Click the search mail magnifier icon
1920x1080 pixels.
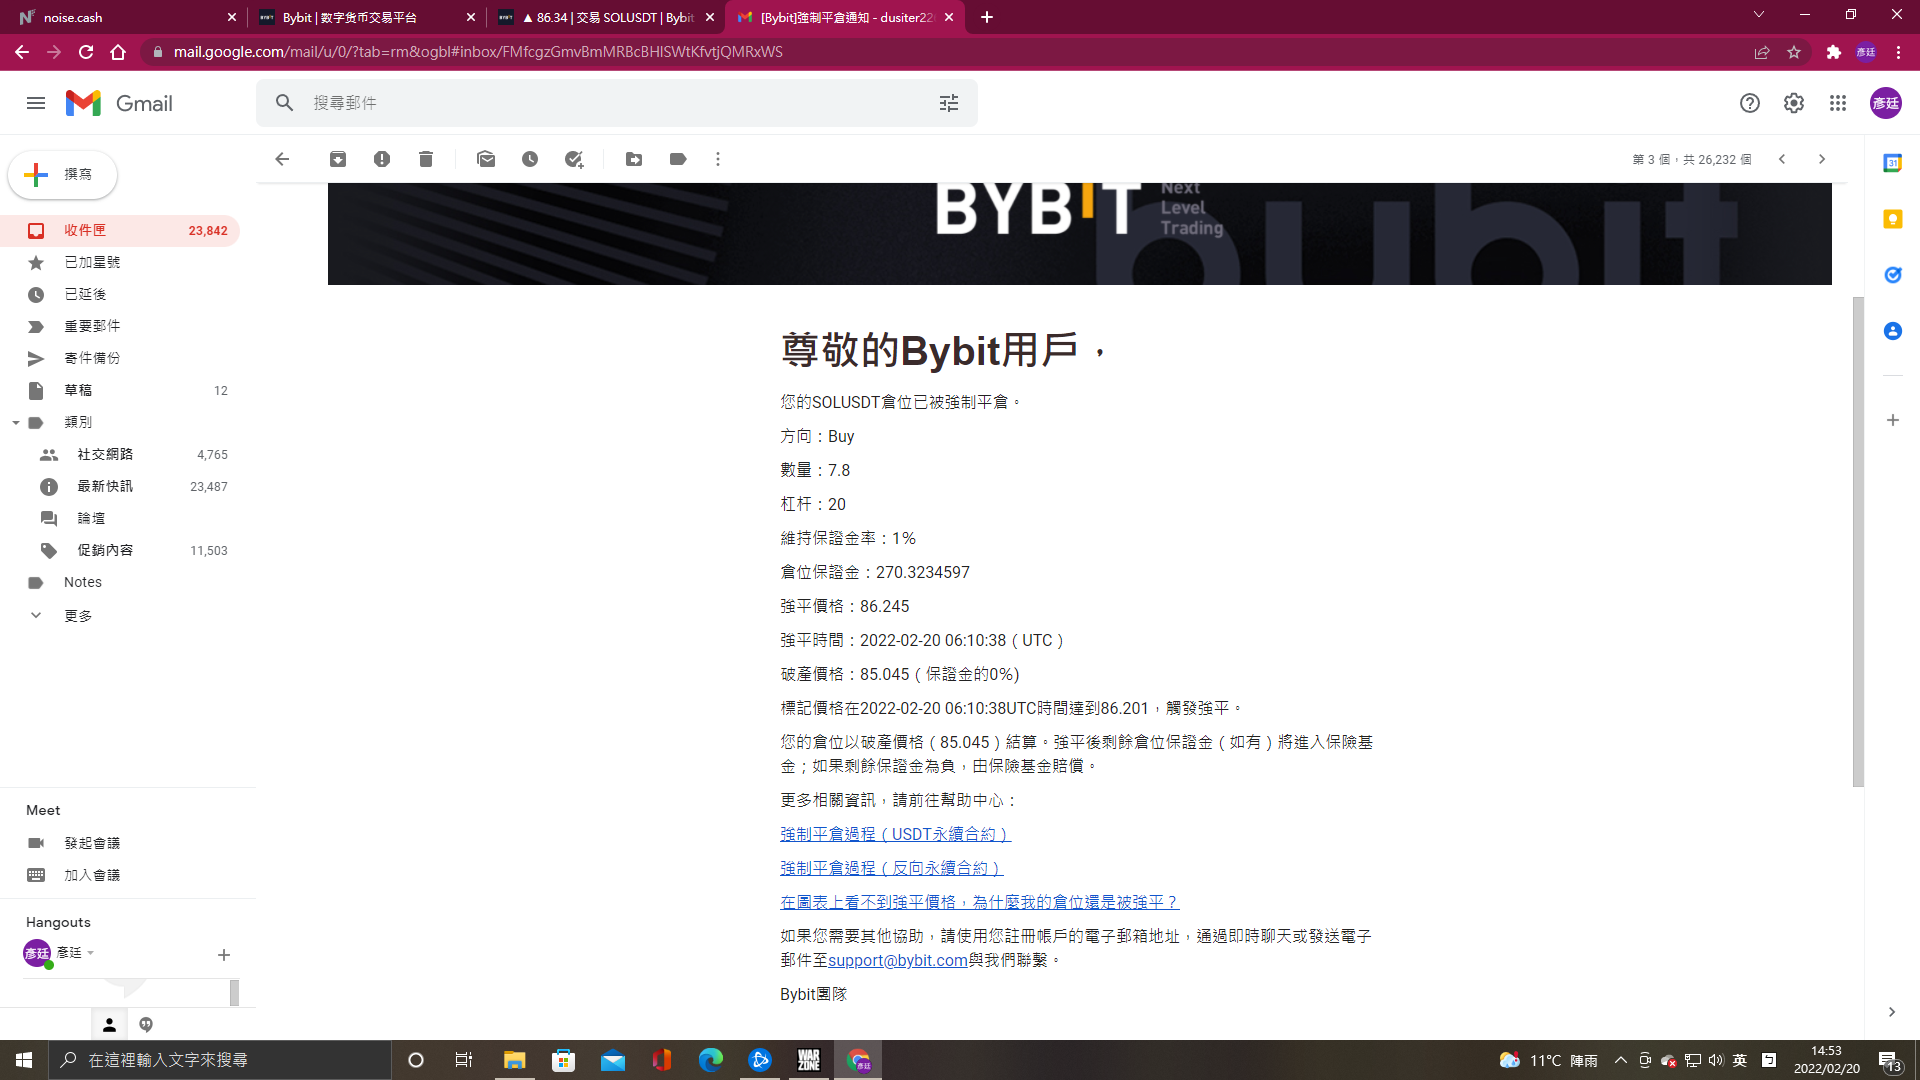[x=285, y=103]
